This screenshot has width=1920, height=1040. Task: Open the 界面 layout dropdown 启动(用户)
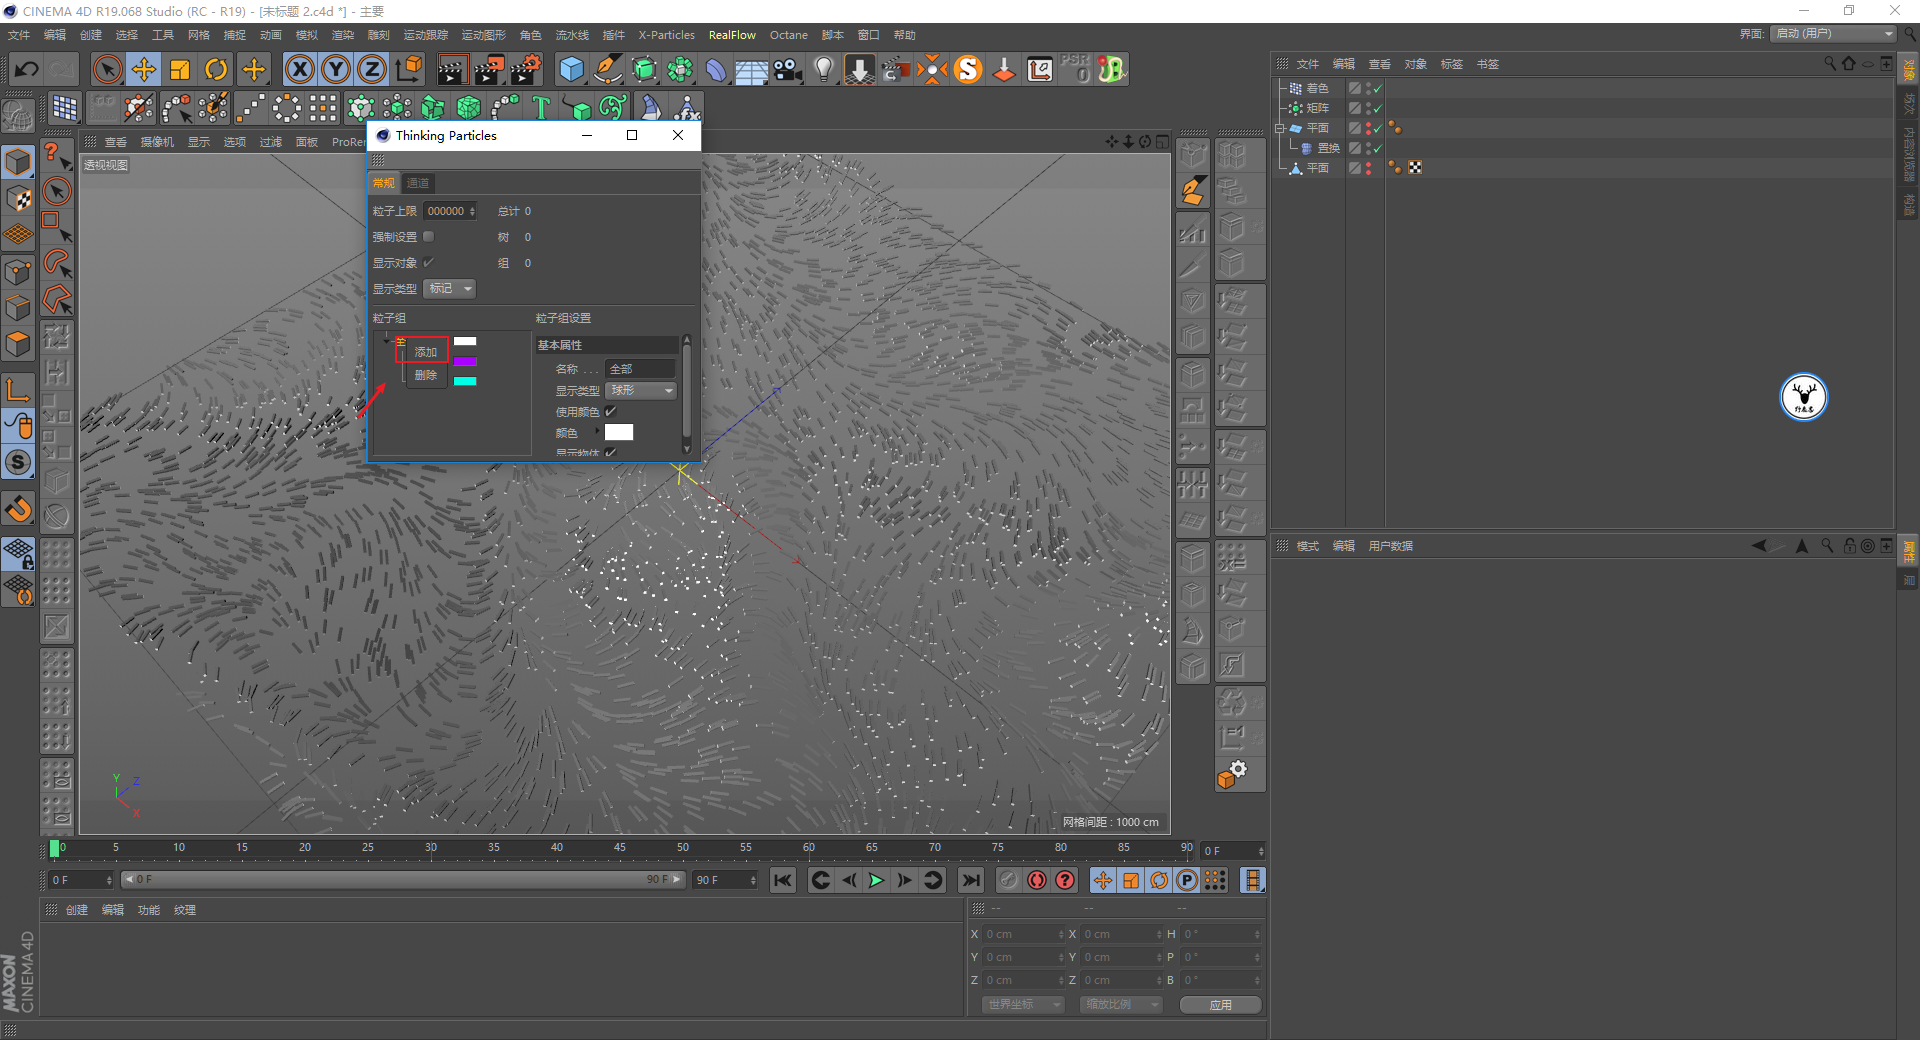pyautogui.click(x=1833, y=34)
